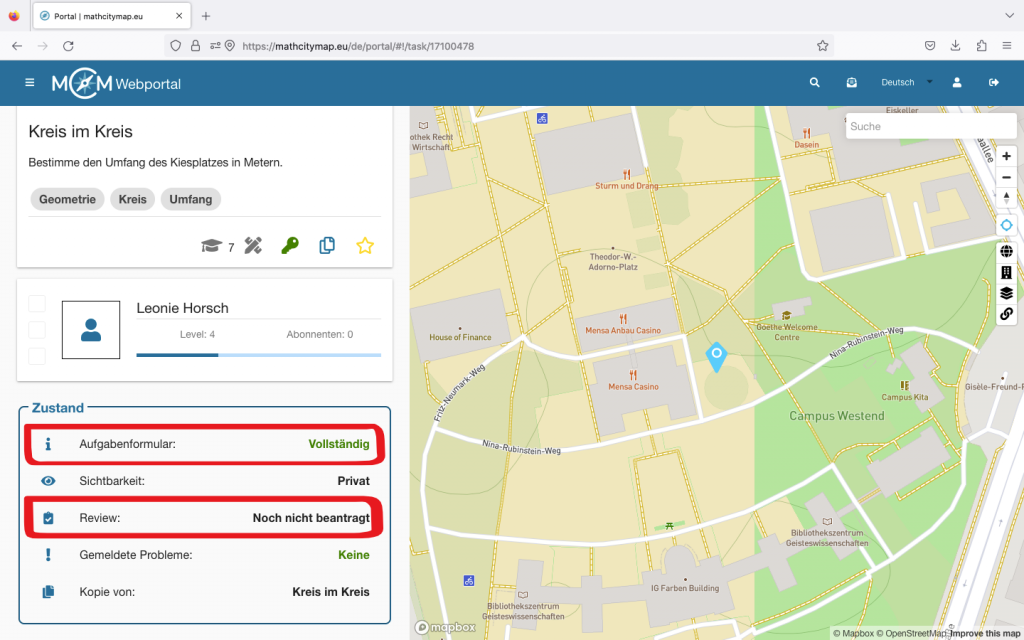Click the logout icon in header
Image resolution: width=1024 pixels, height=640 pixels.
click(994, 83)
